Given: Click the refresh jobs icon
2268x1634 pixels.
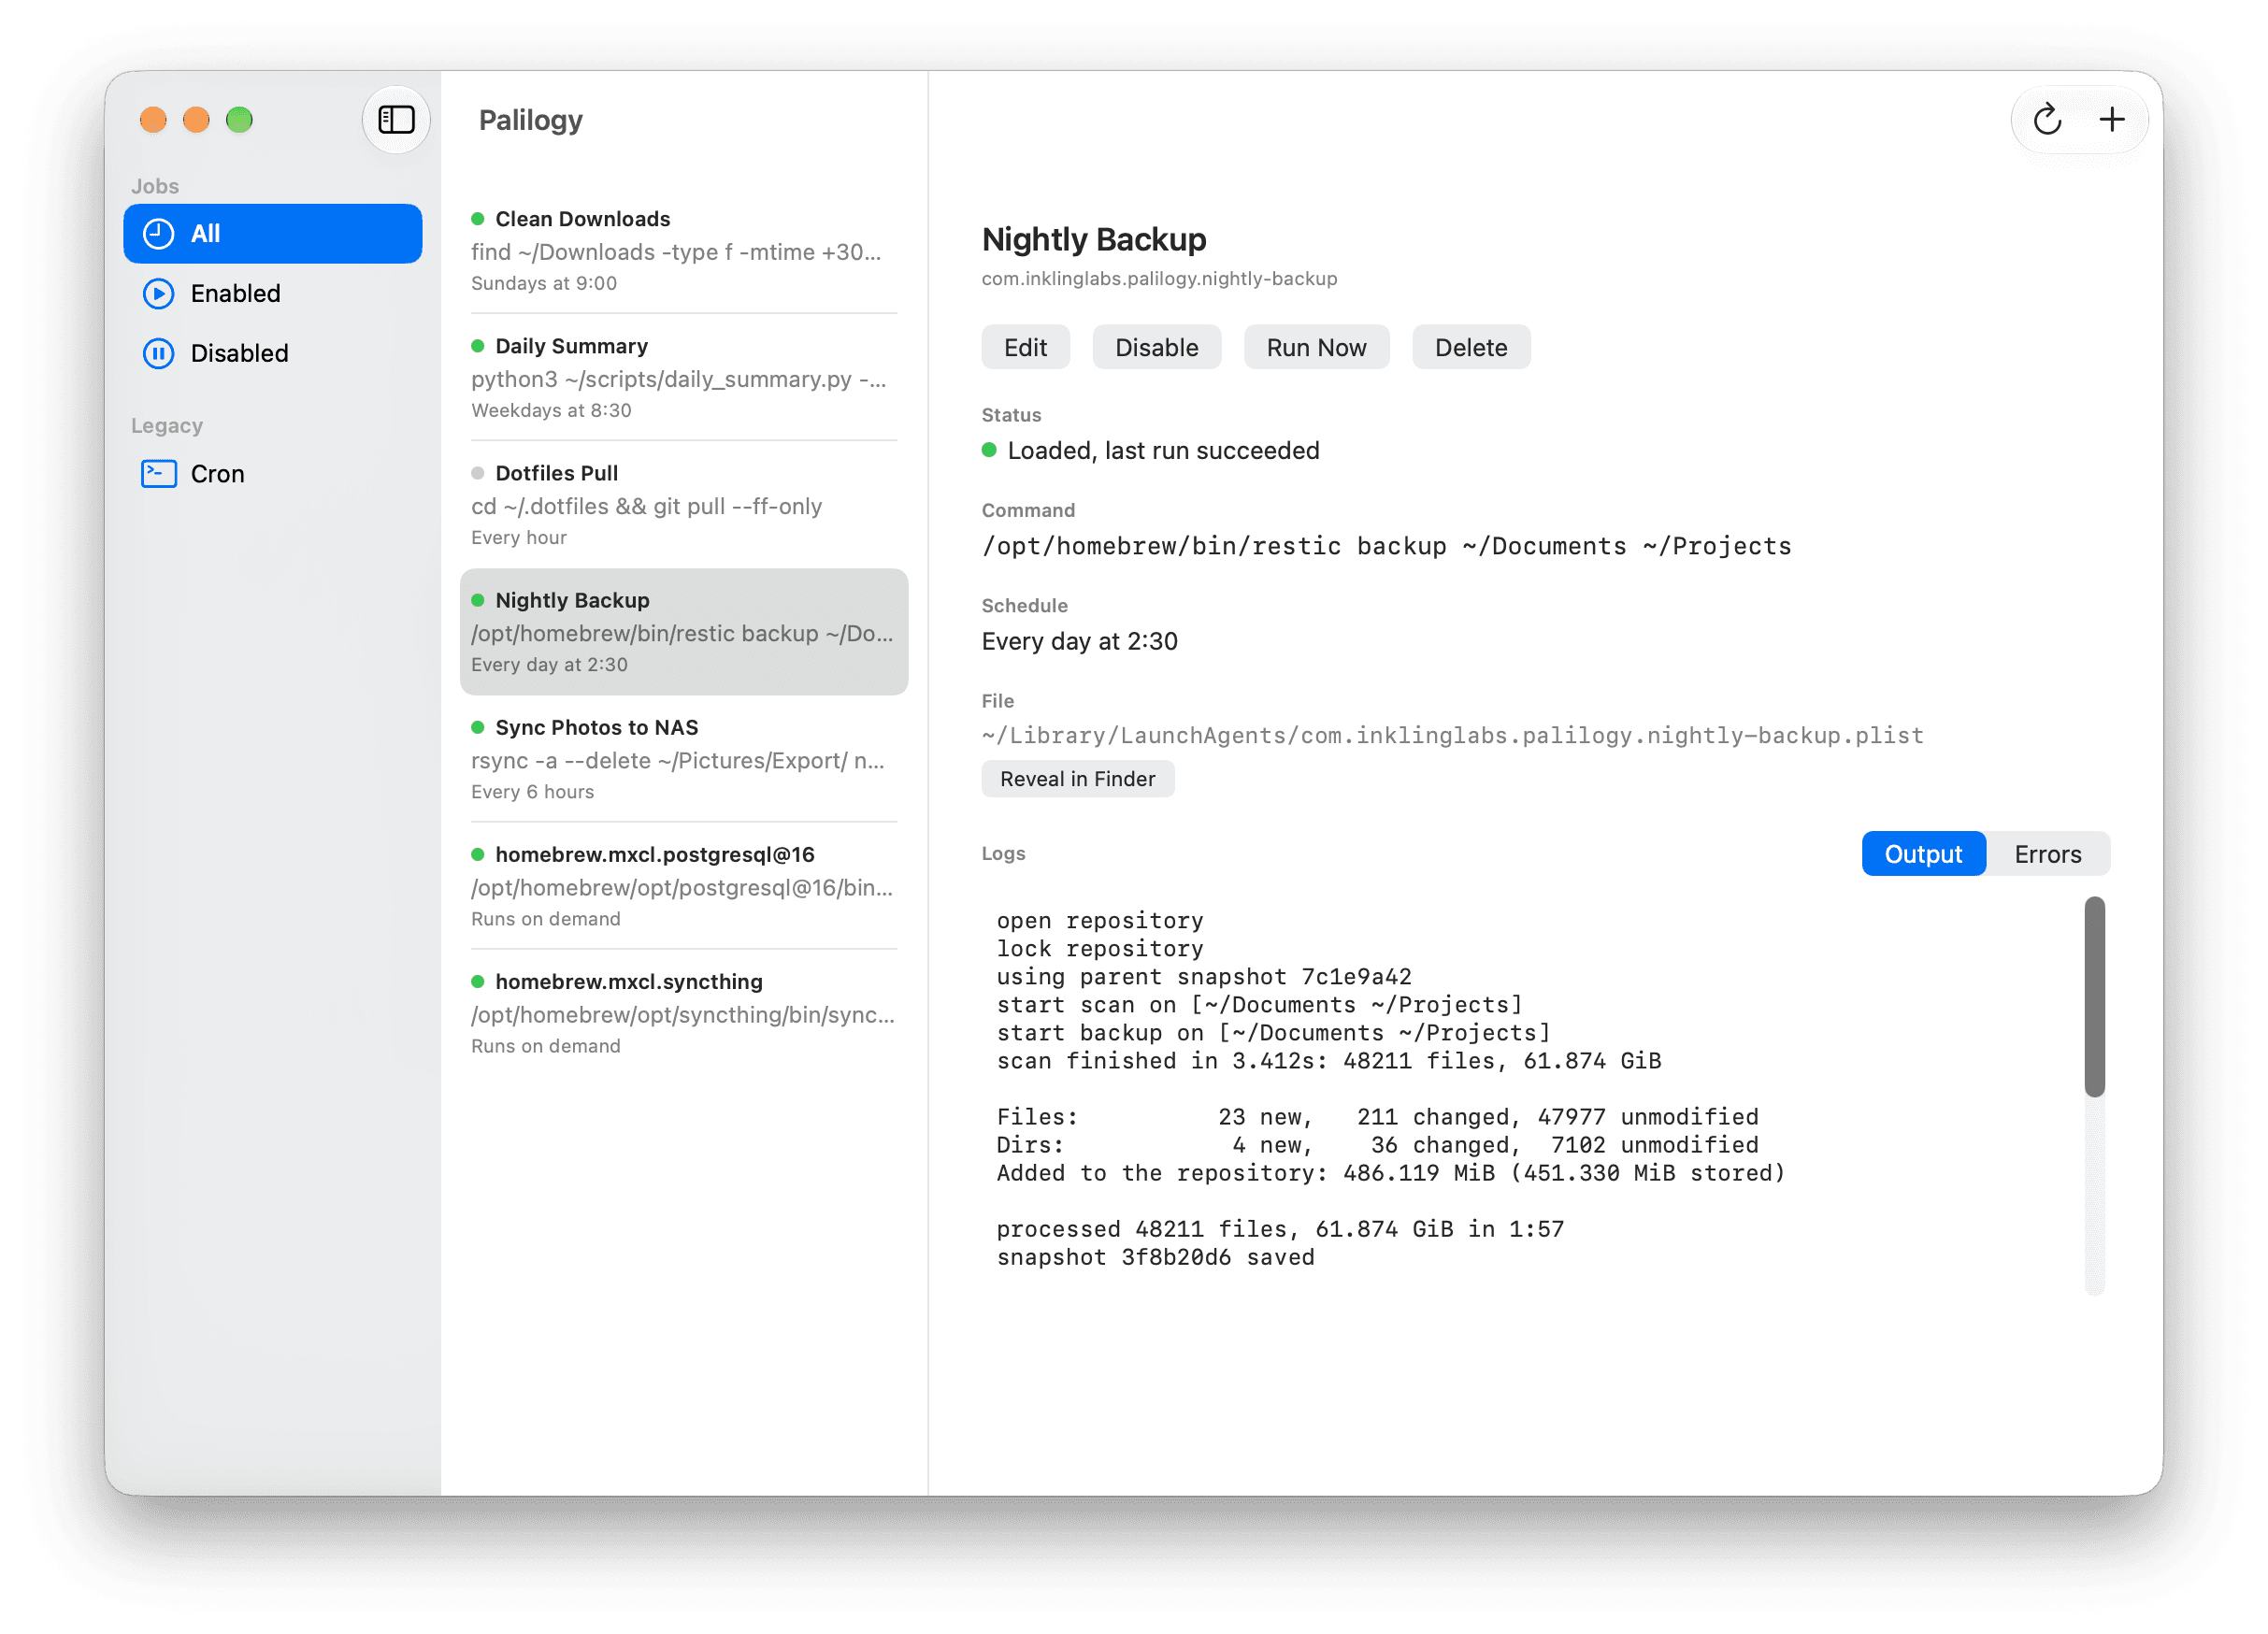Looking at the screenshot, I should tap(2046, 120).
